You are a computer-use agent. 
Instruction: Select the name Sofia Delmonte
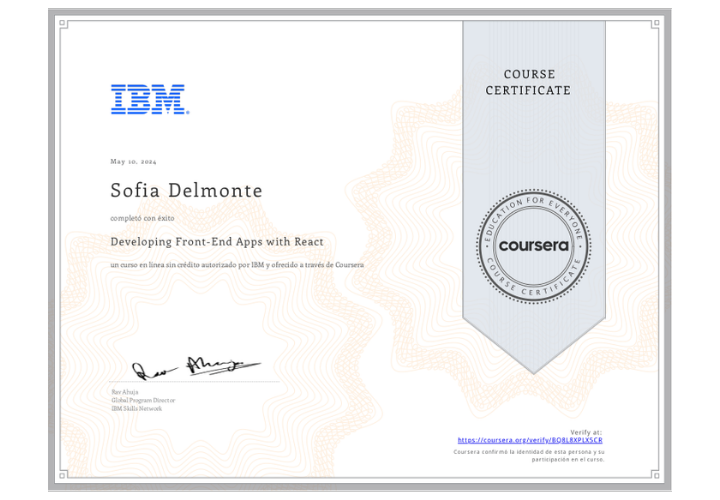[x=186, y=190]
